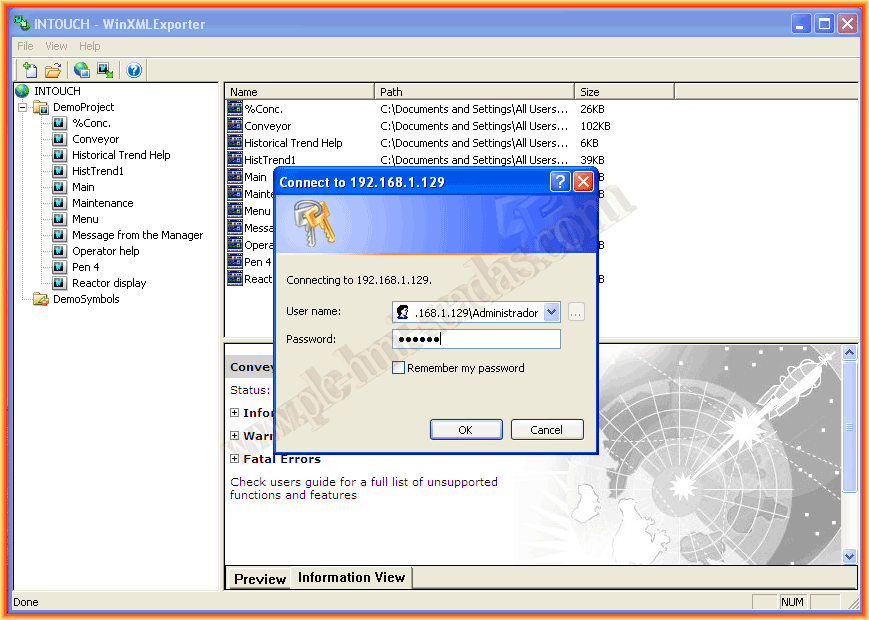
Task: Expand the Fatal Errors section
Action: 235,459
